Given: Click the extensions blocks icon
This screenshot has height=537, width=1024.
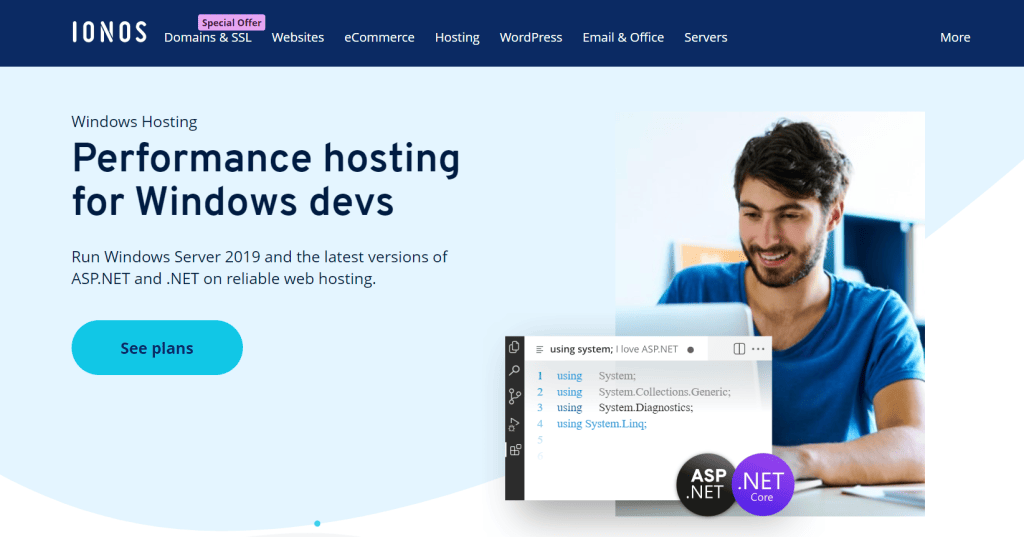Looking at the screenshot, I should click(x=515, y=449).
